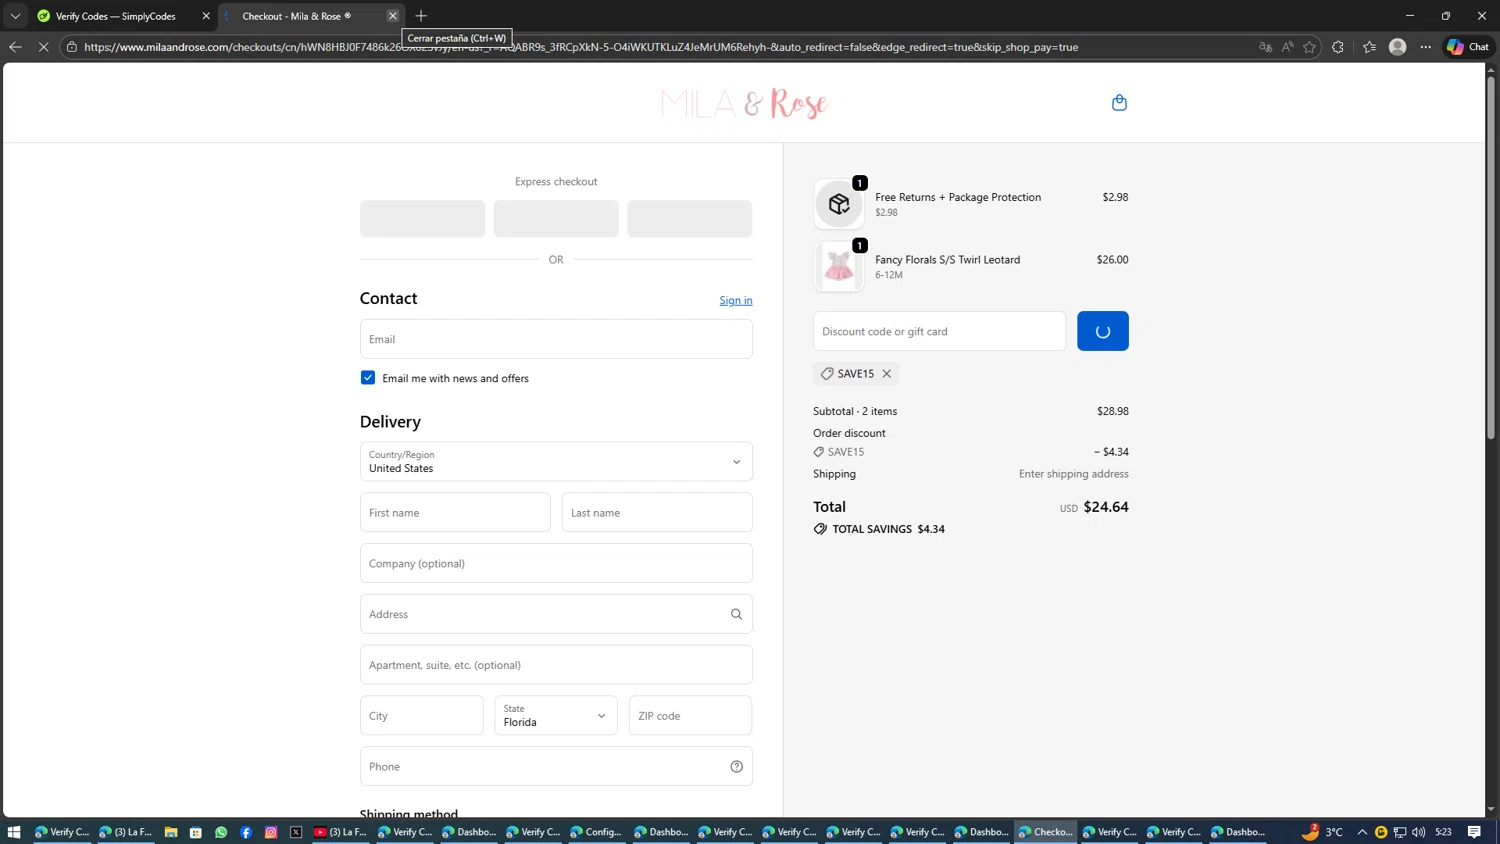Screen dimensions: 1500x844
Task: Uncheck Email me with news and offers
Action: click(x=368, y=378)
